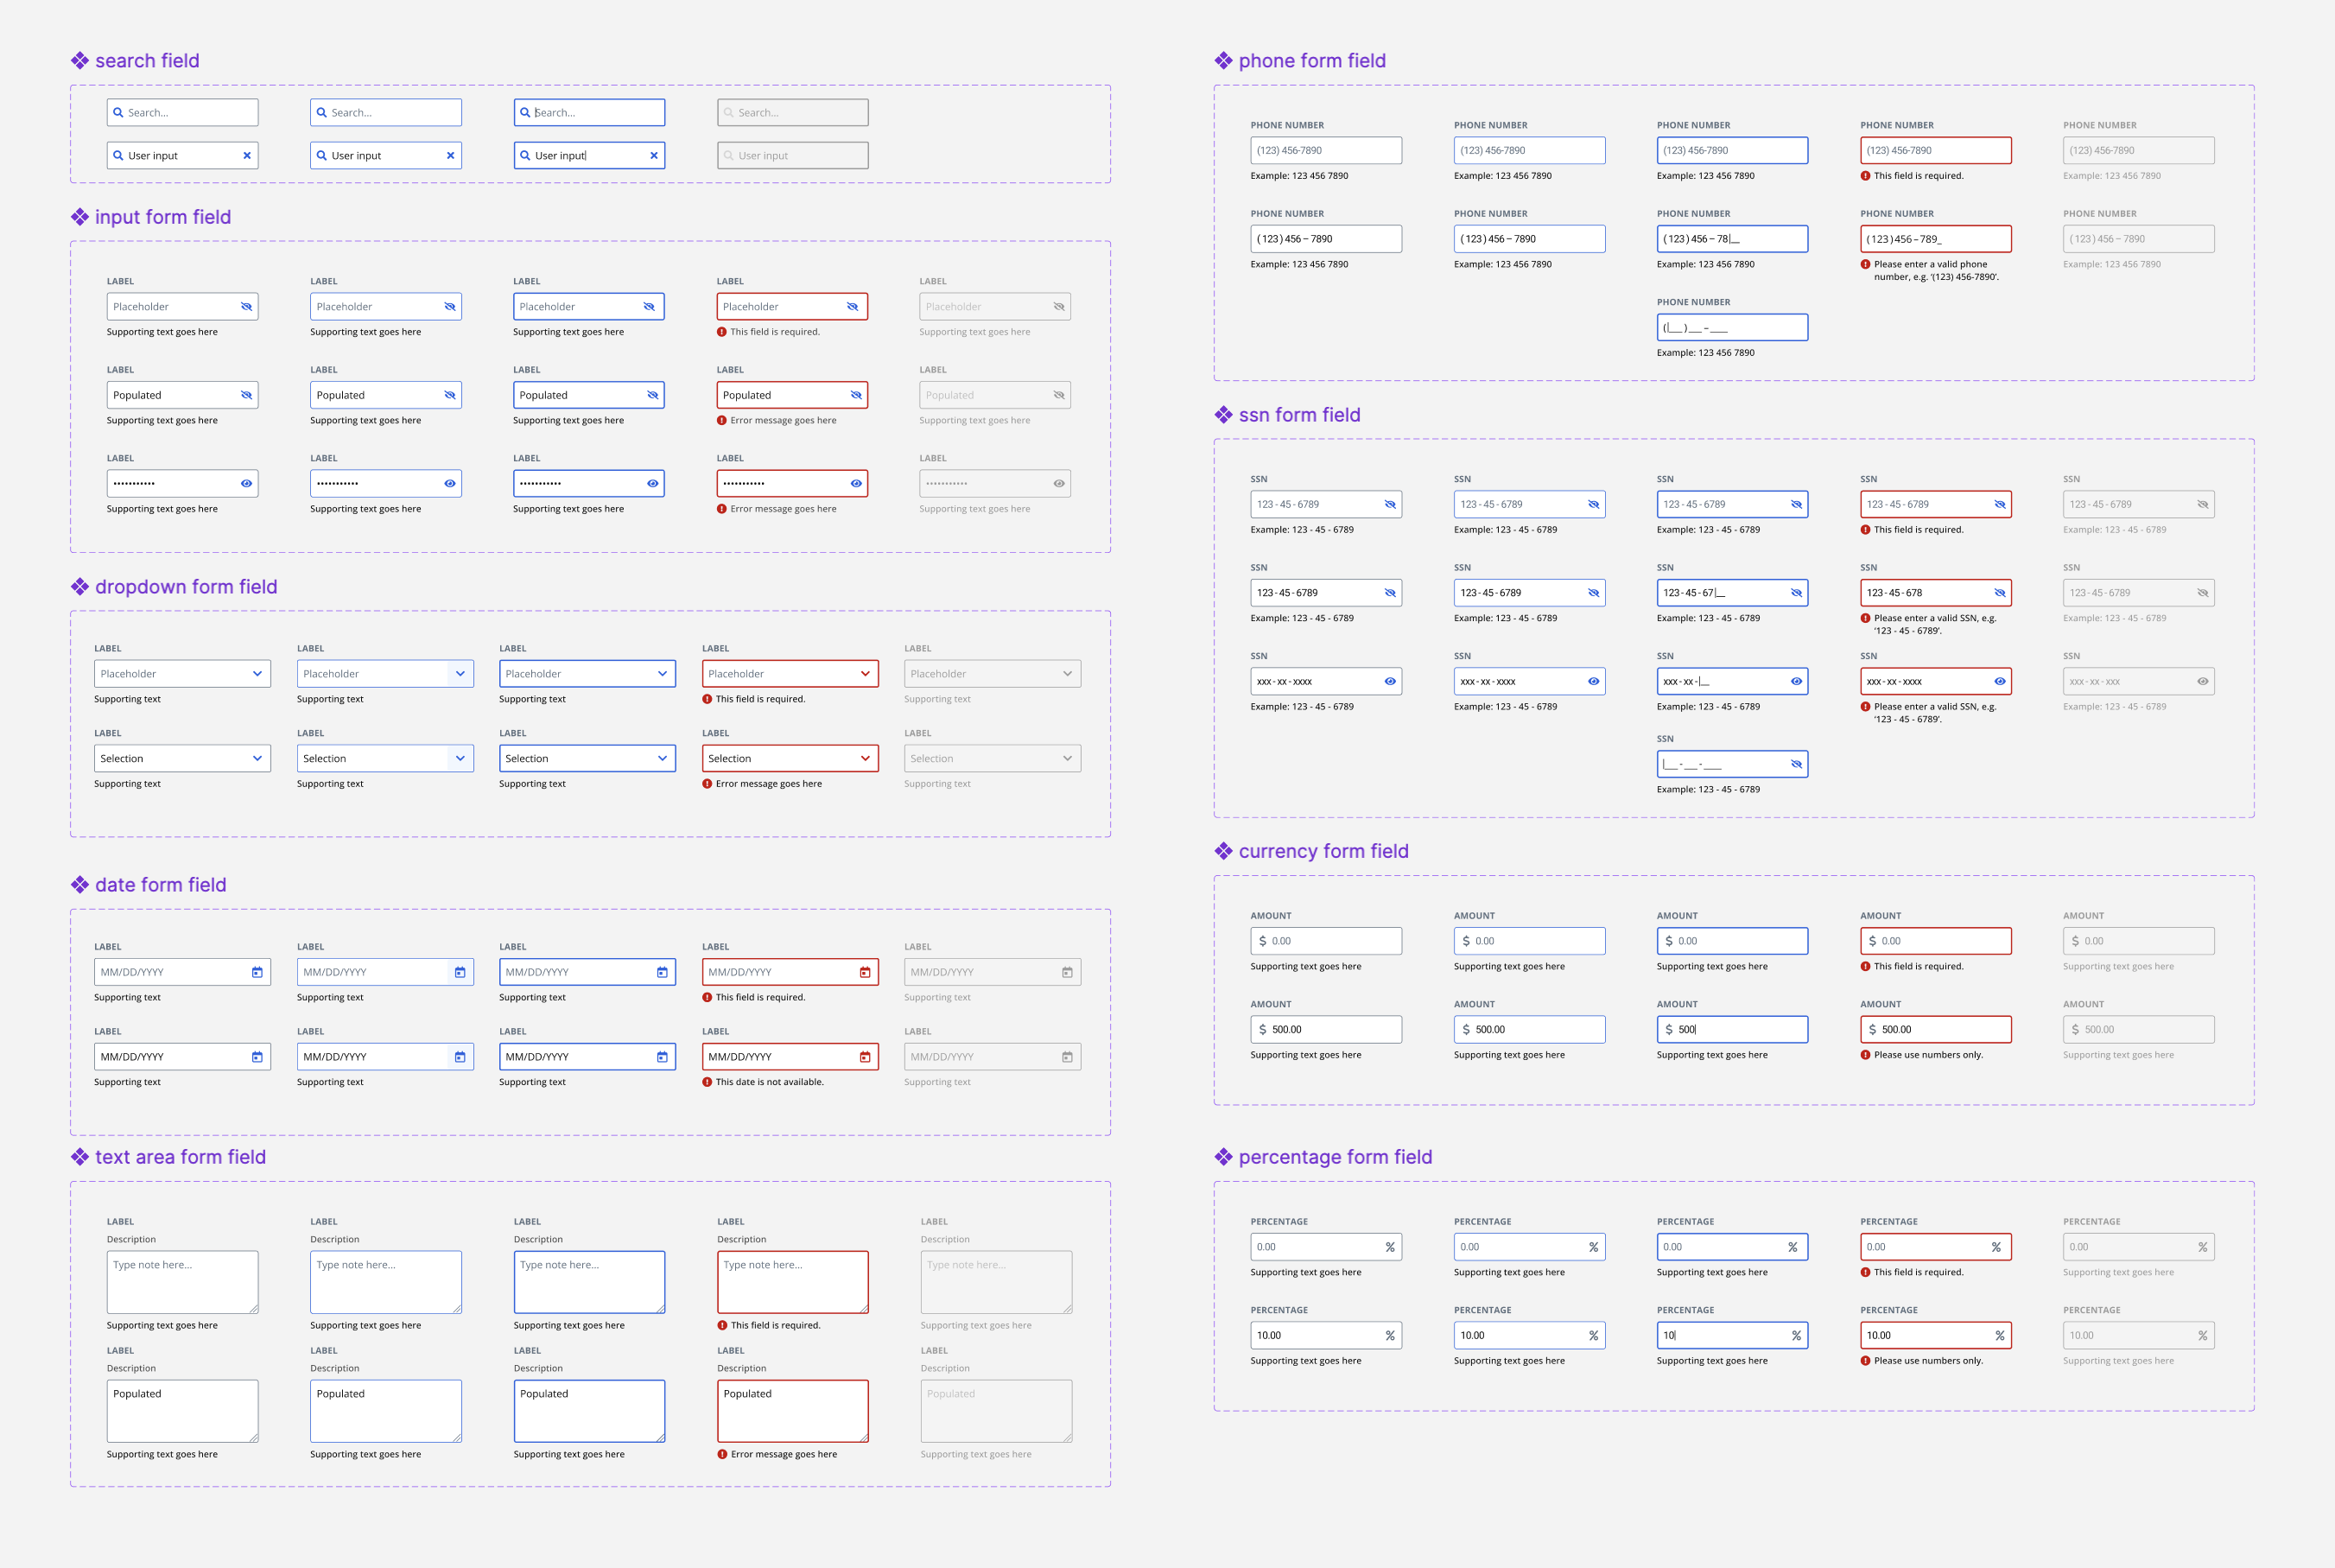
Task: Toggle visibility in the SSN field showing 'xxx-xx-|_'
Action: (x=1796, y=682)
